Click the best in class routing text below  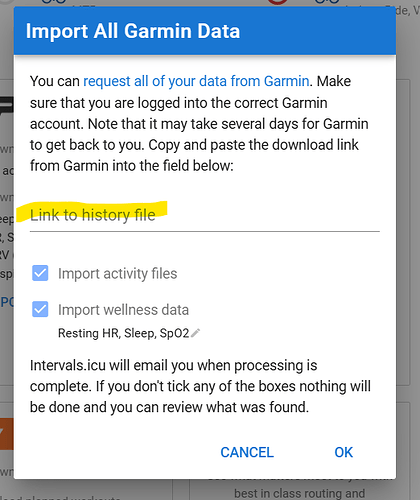[299, 493]
